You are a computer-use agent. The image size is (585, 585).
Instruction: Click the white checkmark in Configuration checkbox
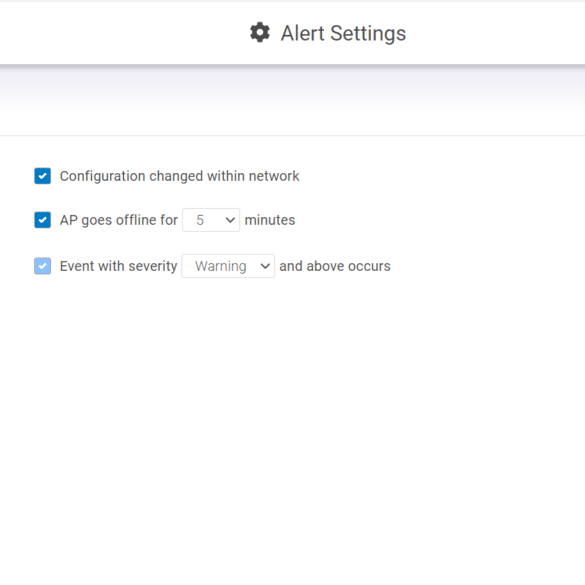43,176
